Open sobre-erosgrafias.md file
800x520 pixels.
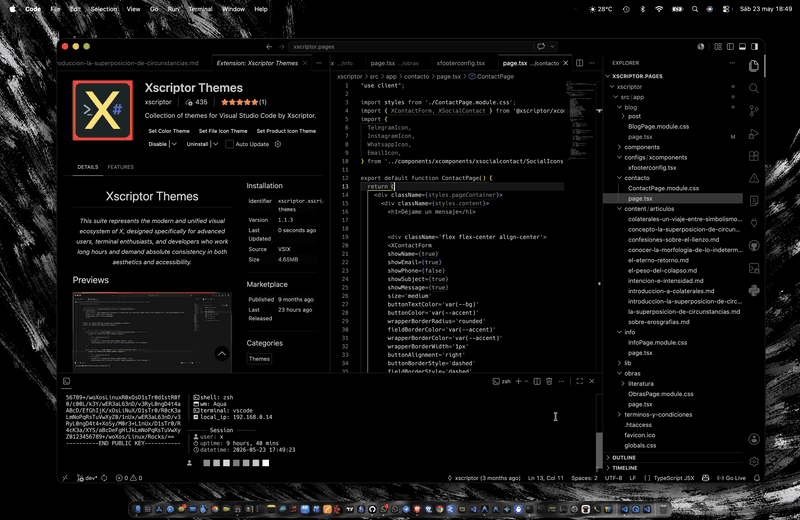tap(659, 322)
